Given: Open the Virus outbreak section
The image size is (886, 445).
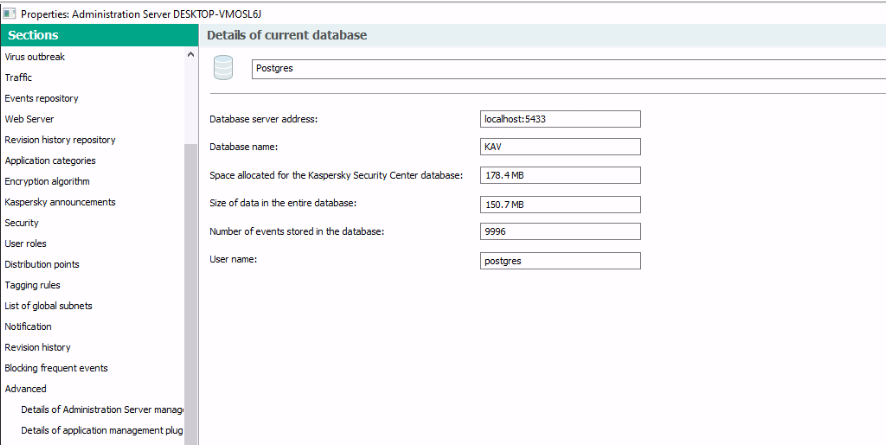Looking at the screenshot, I should point(35,57).
